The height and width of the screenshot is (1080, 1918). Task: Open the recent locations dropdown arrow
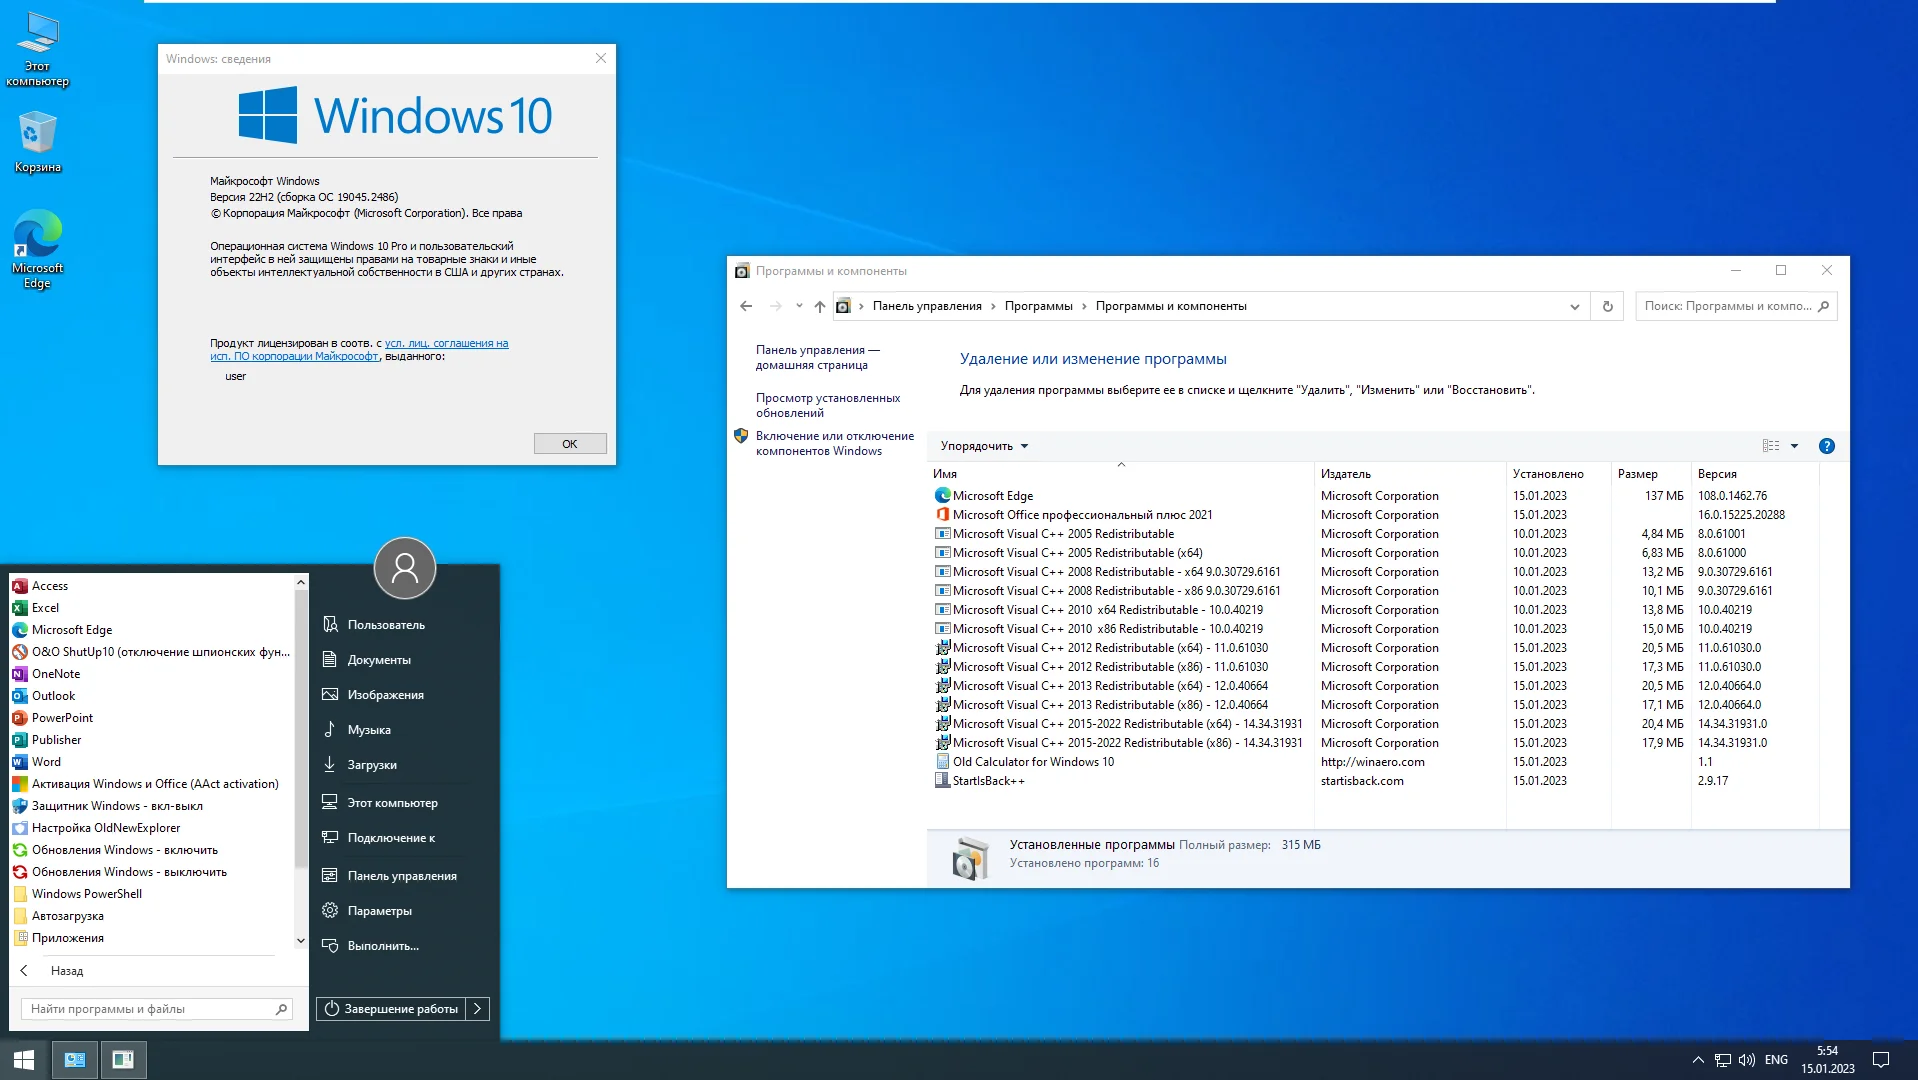(799, 306)
